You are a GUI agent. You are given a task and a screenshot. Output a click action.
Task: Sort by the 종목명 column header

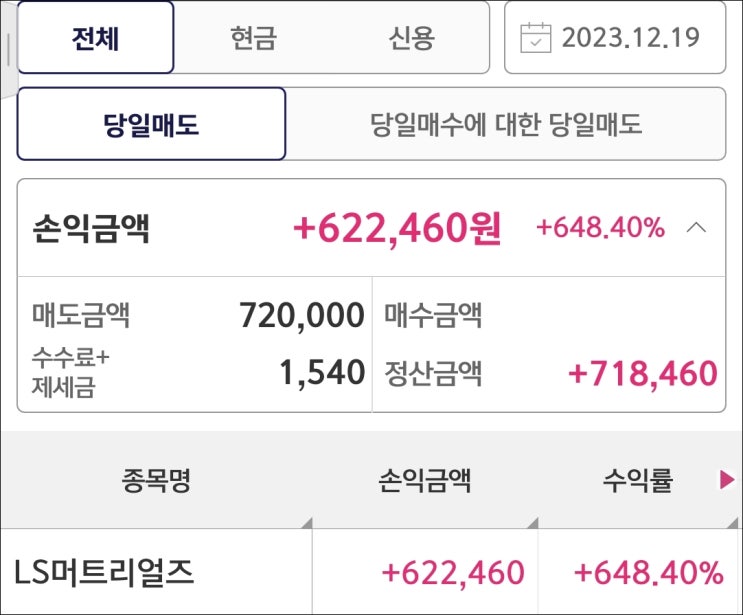pyautogui.click(x=157, y=481)
